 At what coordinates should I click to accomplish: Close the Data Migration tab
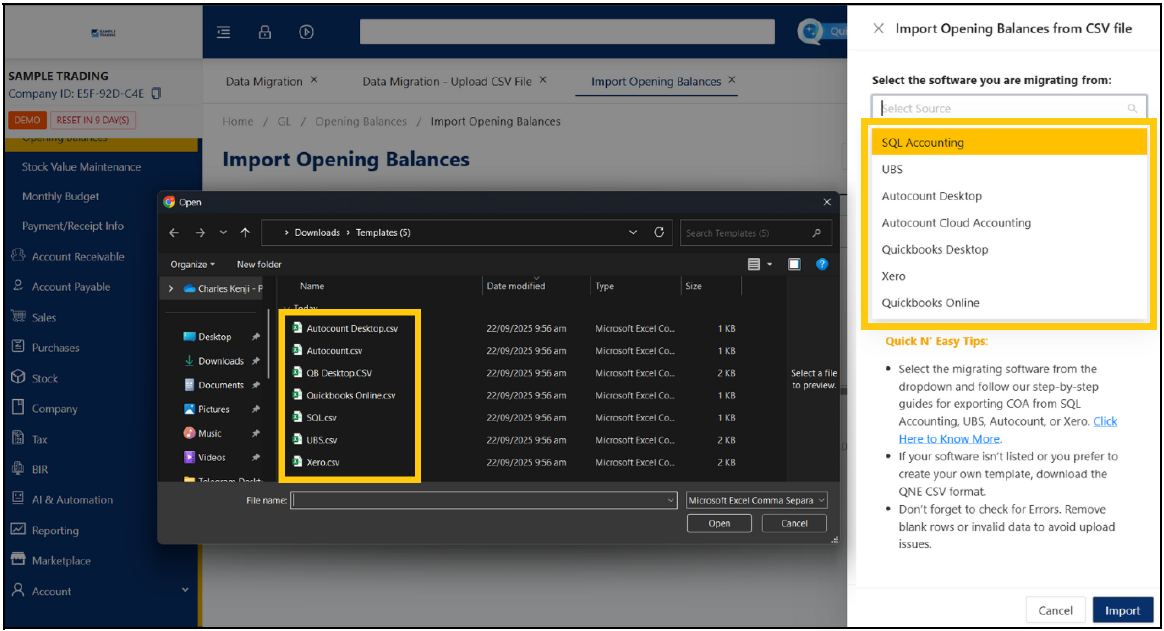(314, 79)
